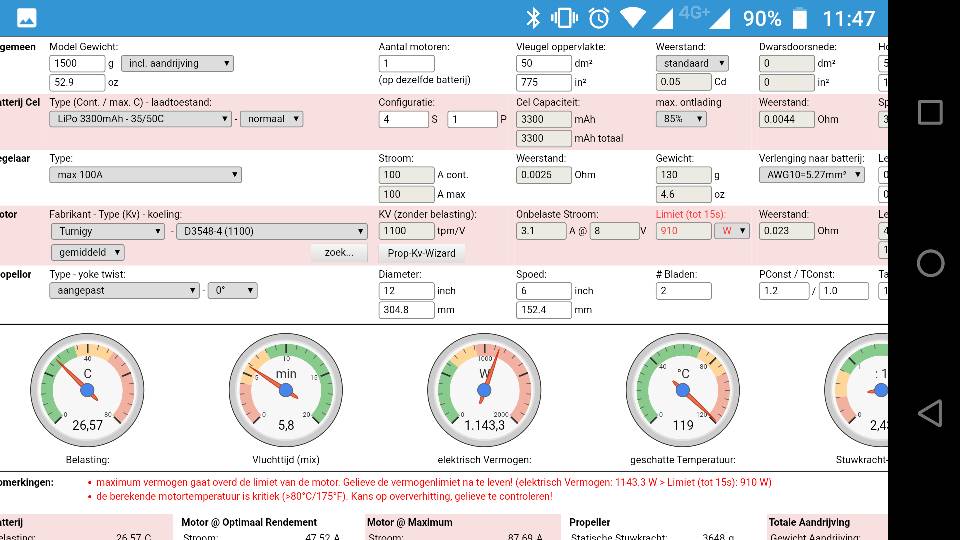
Task: Click the Vluchttijd min gauge
Action: click(286, 390)
